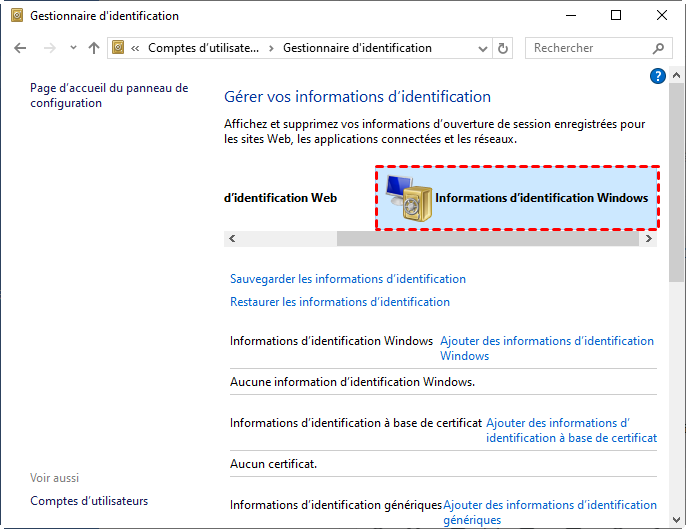Click the Gestionnaire d'identification breadcrumb
Viewport: 686px width, 529px height.
(x=357, y=48)
